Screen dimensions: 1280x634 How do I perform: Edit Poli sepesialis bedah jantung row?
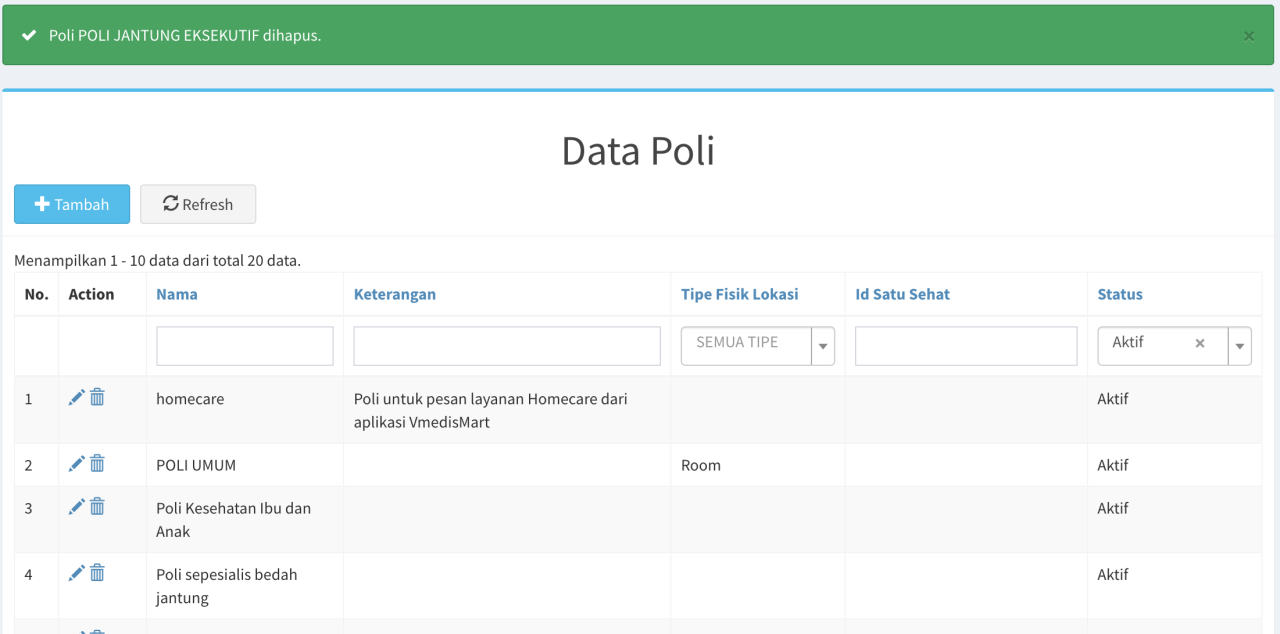click(x=76, y=573)
